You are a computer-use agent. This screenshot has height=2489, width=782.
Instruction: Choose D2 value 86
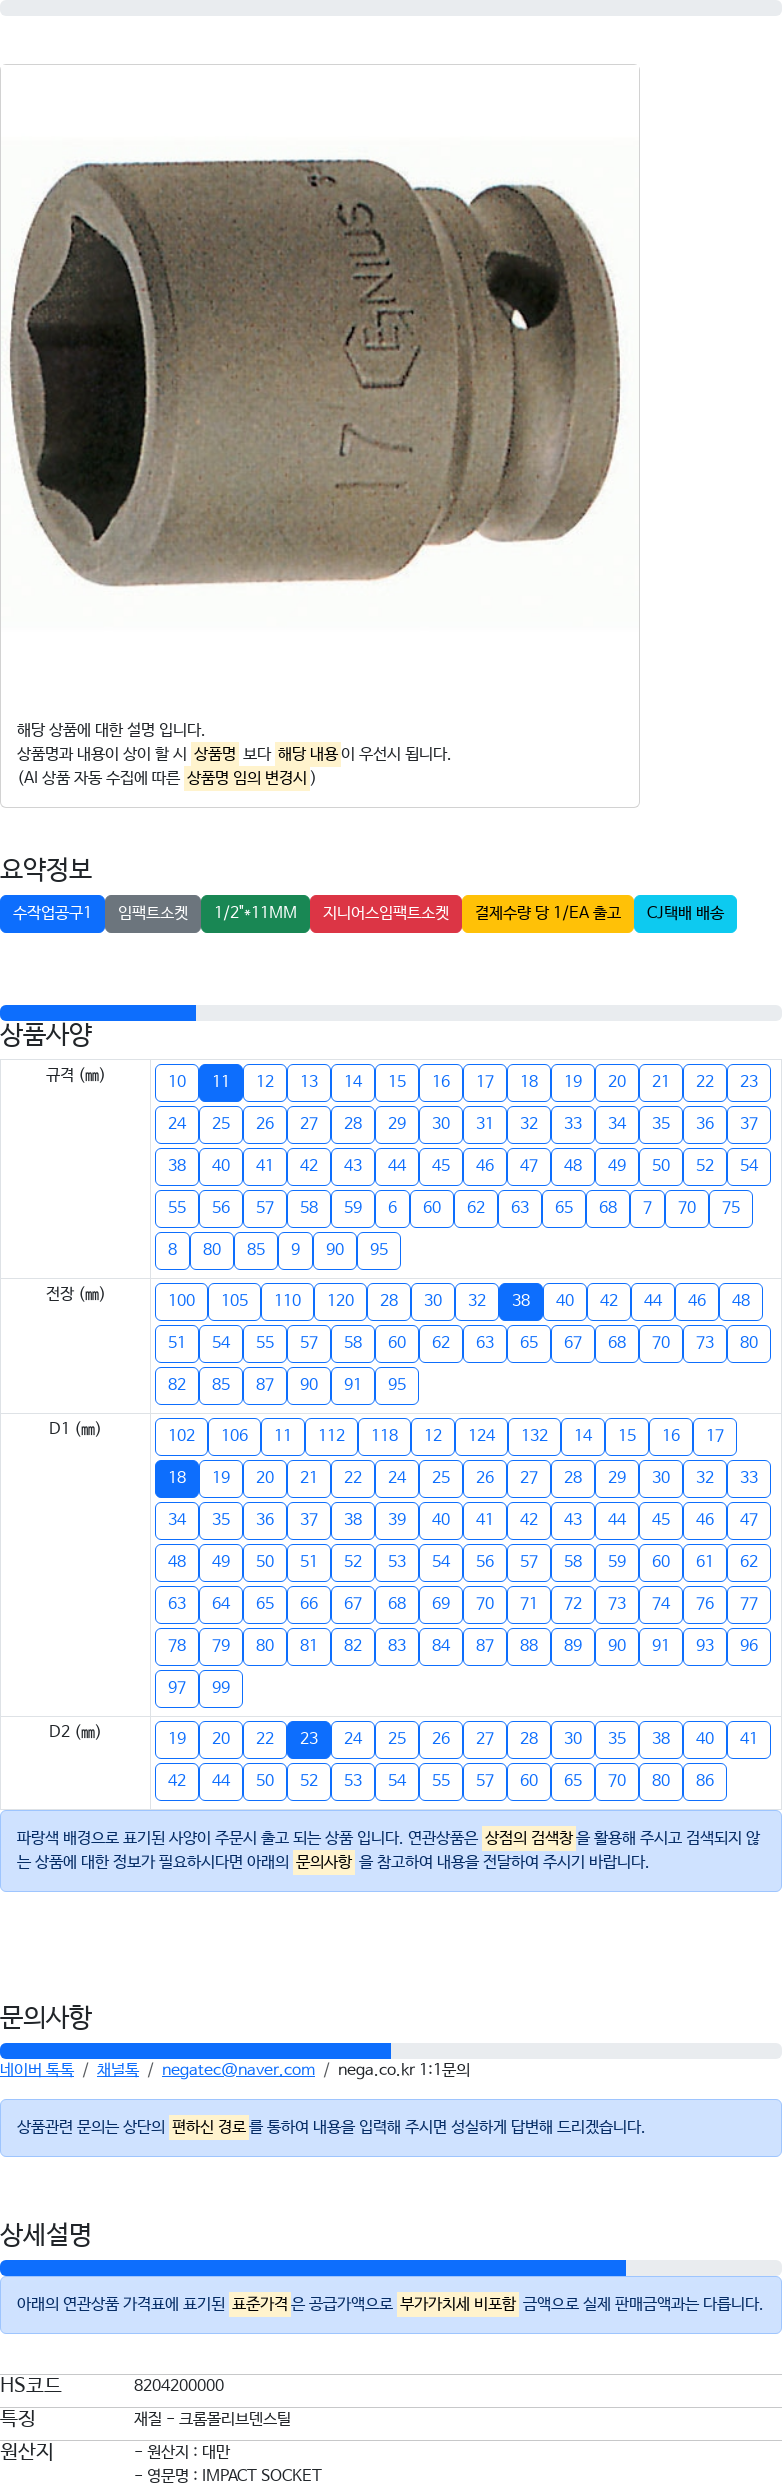tap(705, 1781)
